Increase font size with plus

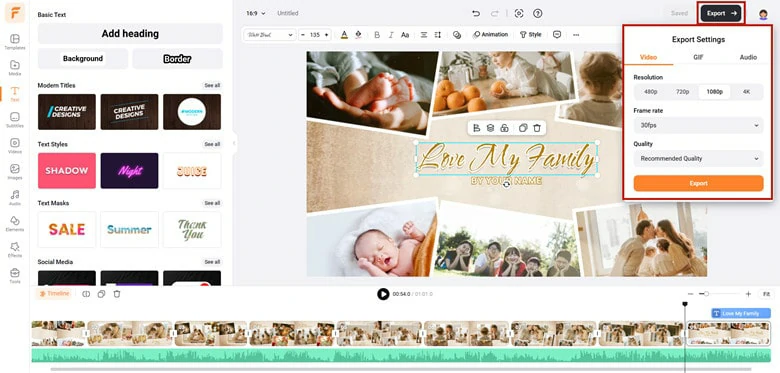(326, 35)
